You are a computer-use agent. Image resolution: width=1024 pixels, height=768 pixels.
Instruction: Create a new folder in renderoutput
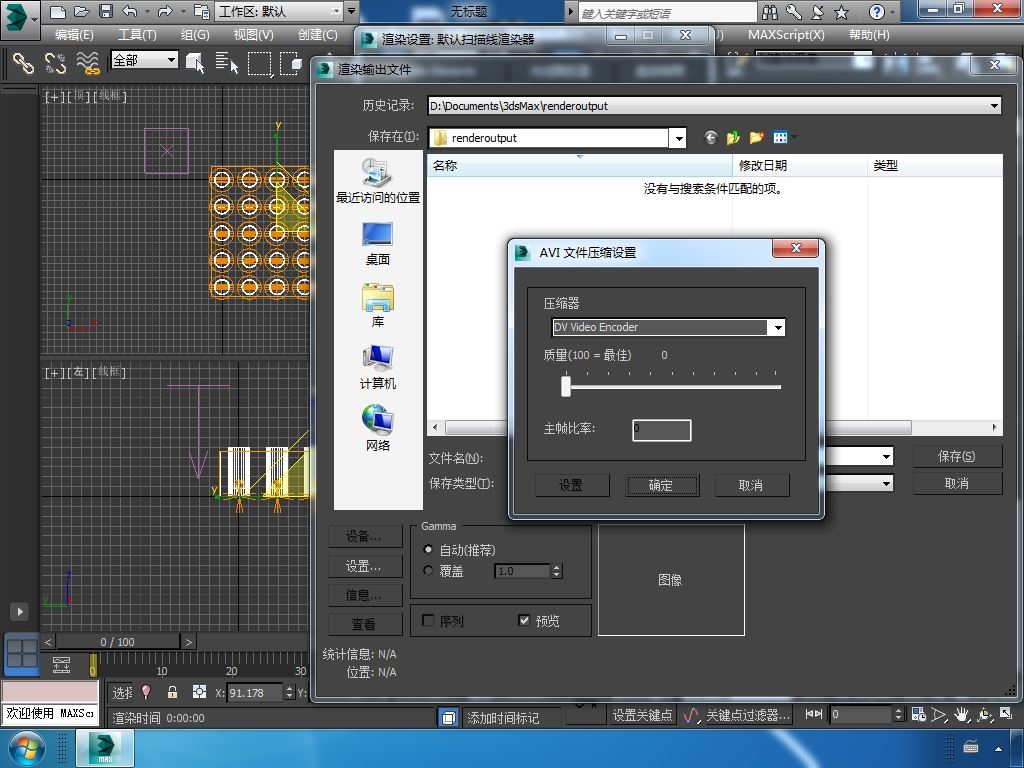pos(756,137)
